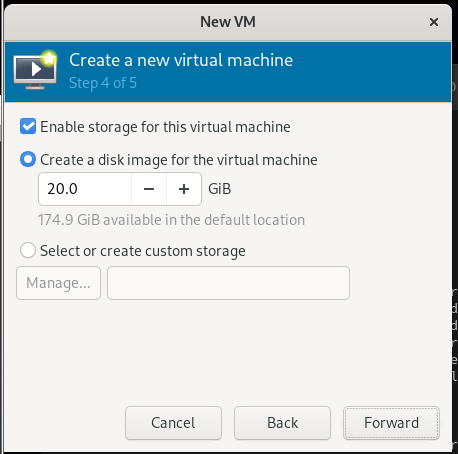
Task: Open the Manage... storage button
Action: pos(58,283)
